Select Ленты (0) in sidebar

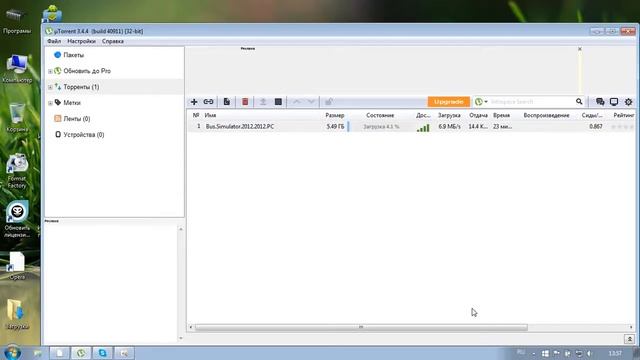[x=76, y=118]
